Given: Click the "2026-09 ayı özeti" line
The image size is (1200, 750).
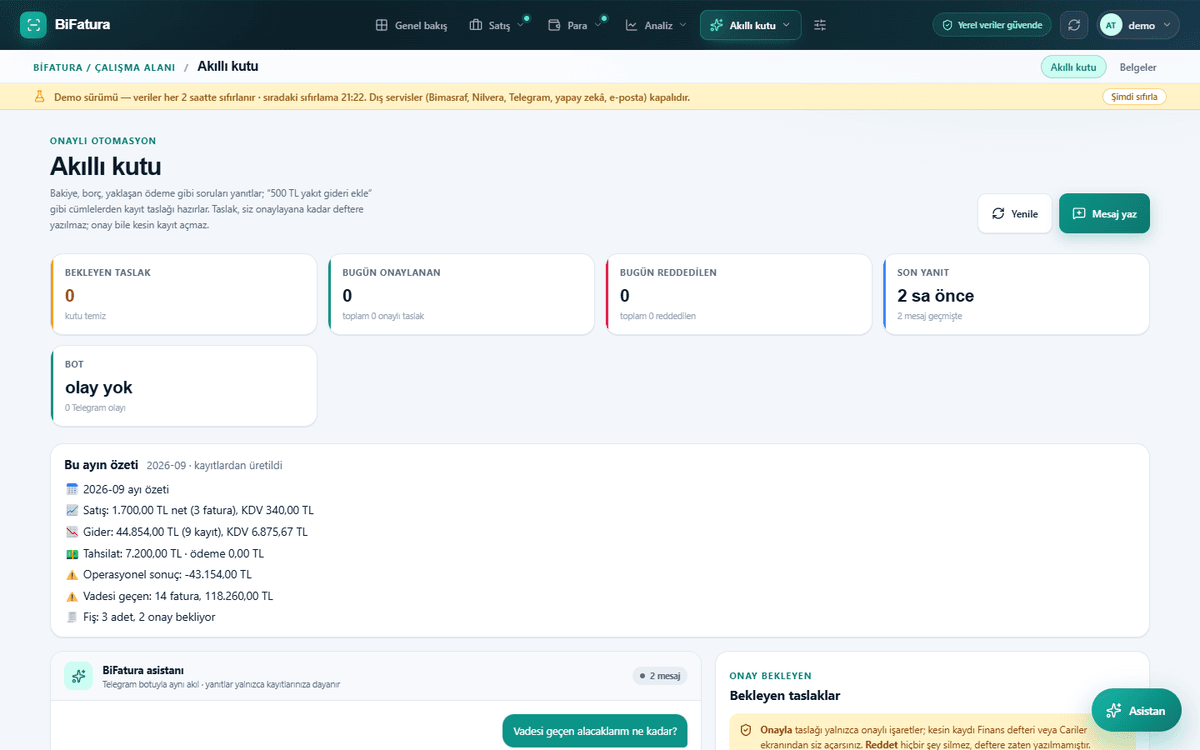Looking at the screenshot, I should (117, 489).
